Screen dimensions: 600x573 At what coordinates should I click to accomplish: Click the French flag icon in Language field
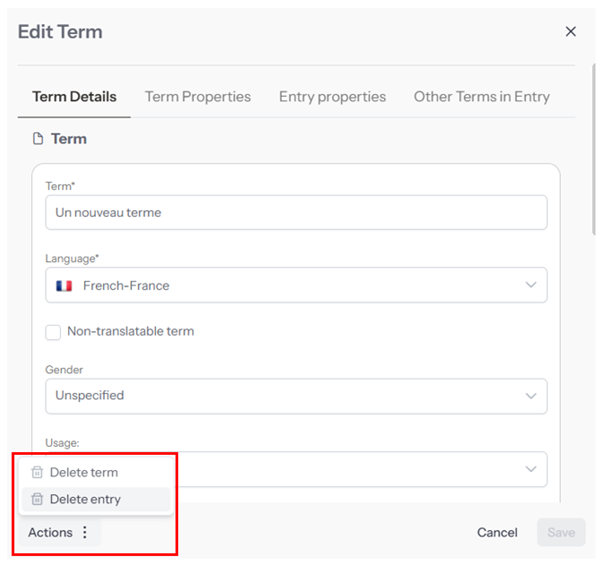64,286
